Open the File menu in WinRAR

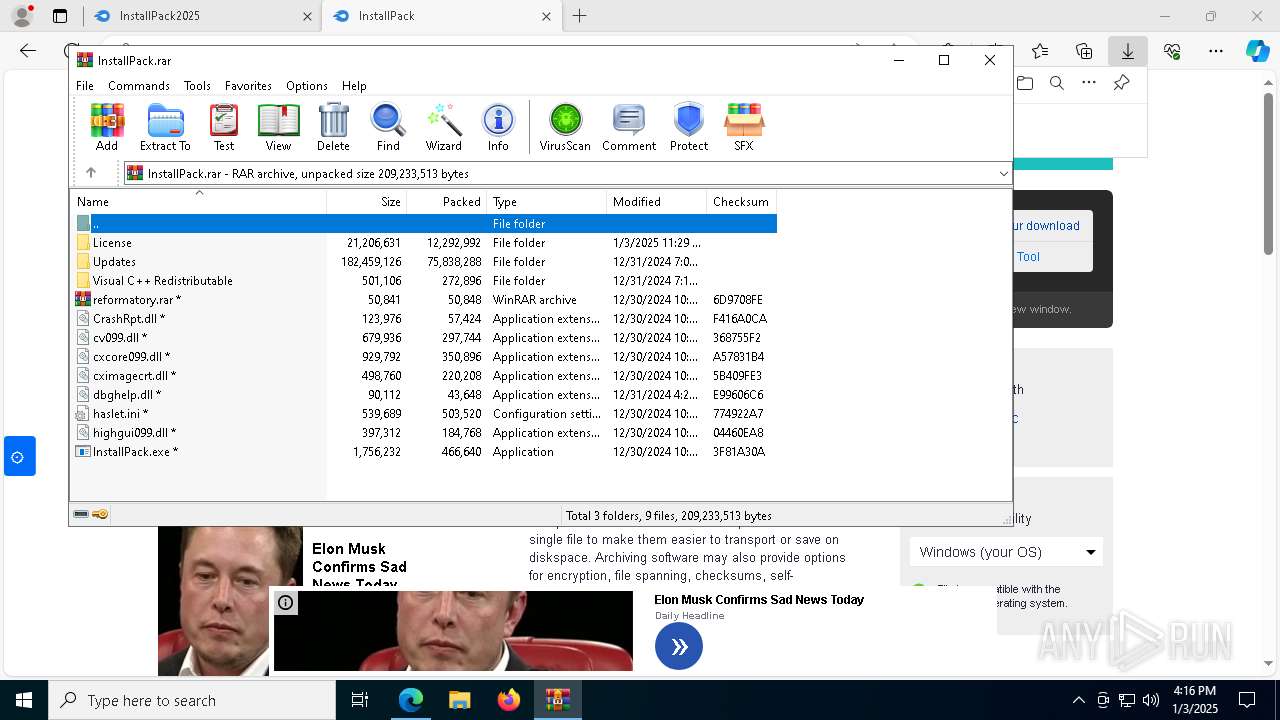point(85,86)
